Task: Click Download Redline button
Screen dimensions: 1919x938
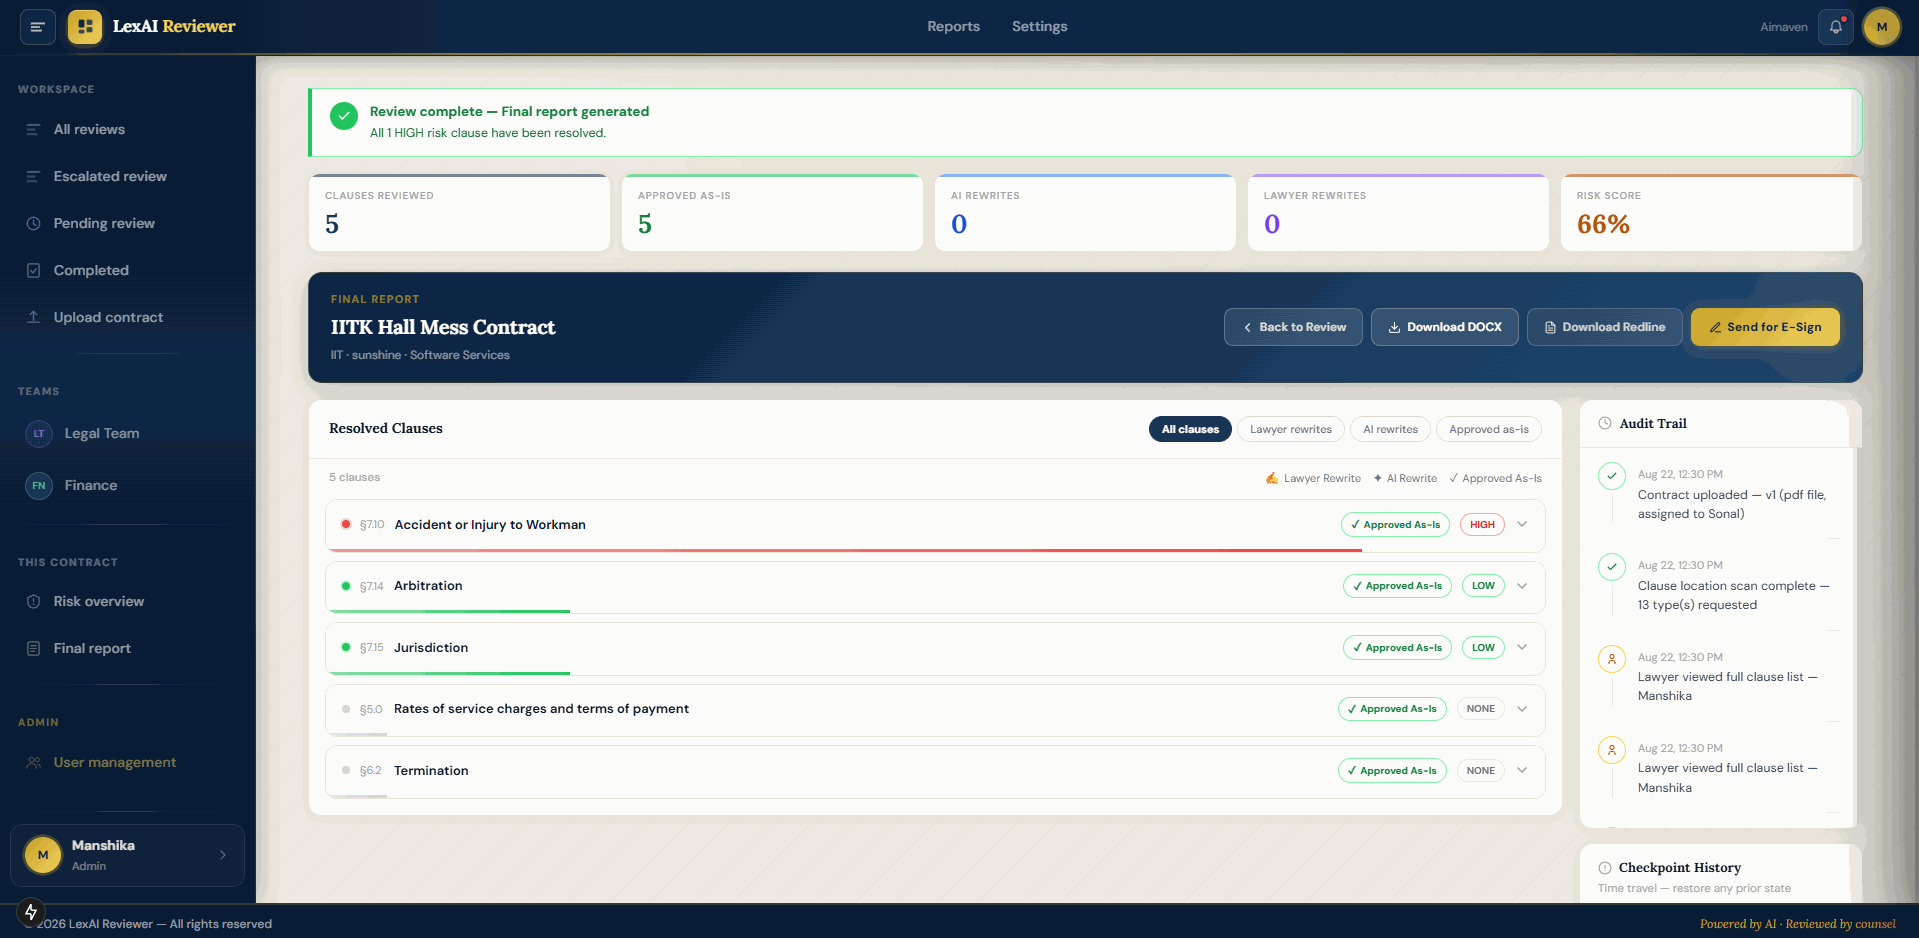Action: click(x=1604, y=328)
